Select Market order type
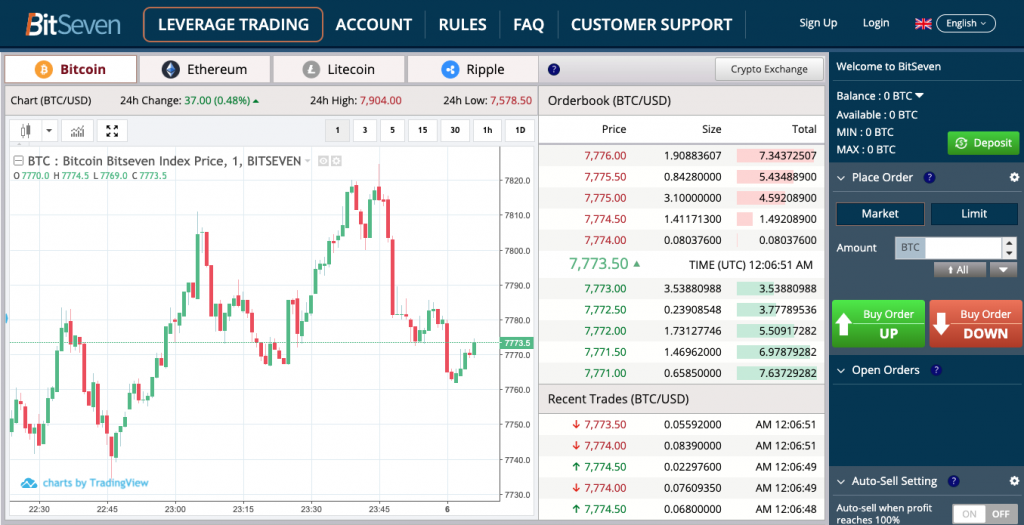This screenshot has height=525, width=1024. point(880,214)
